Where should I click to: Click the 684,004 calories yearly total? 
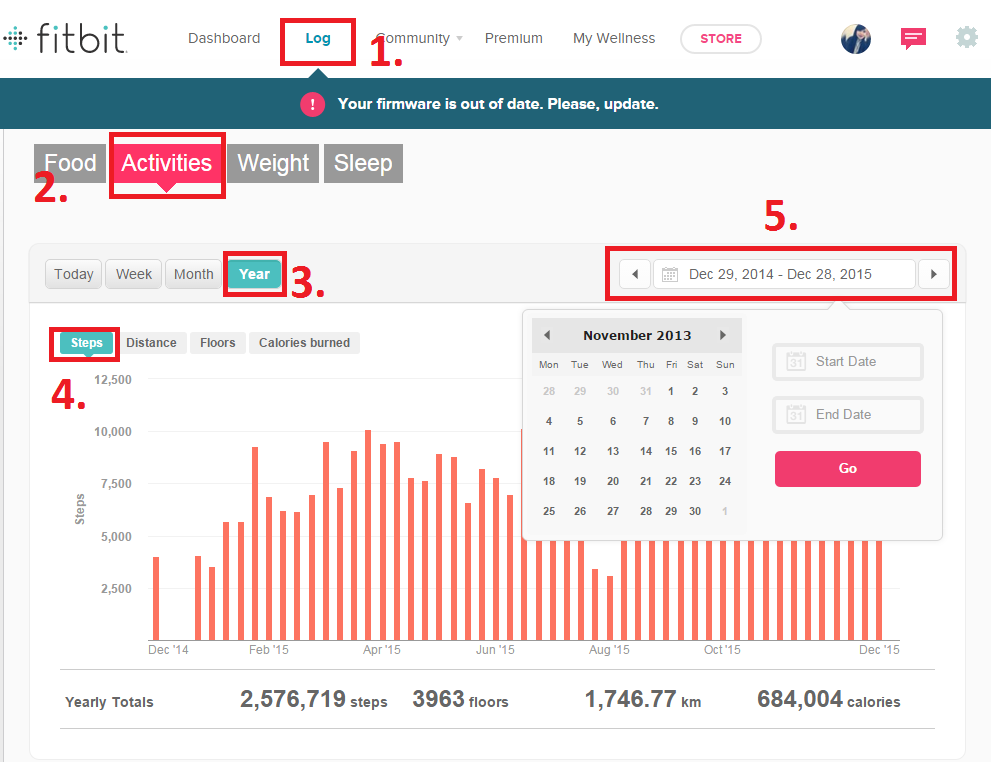829,699
